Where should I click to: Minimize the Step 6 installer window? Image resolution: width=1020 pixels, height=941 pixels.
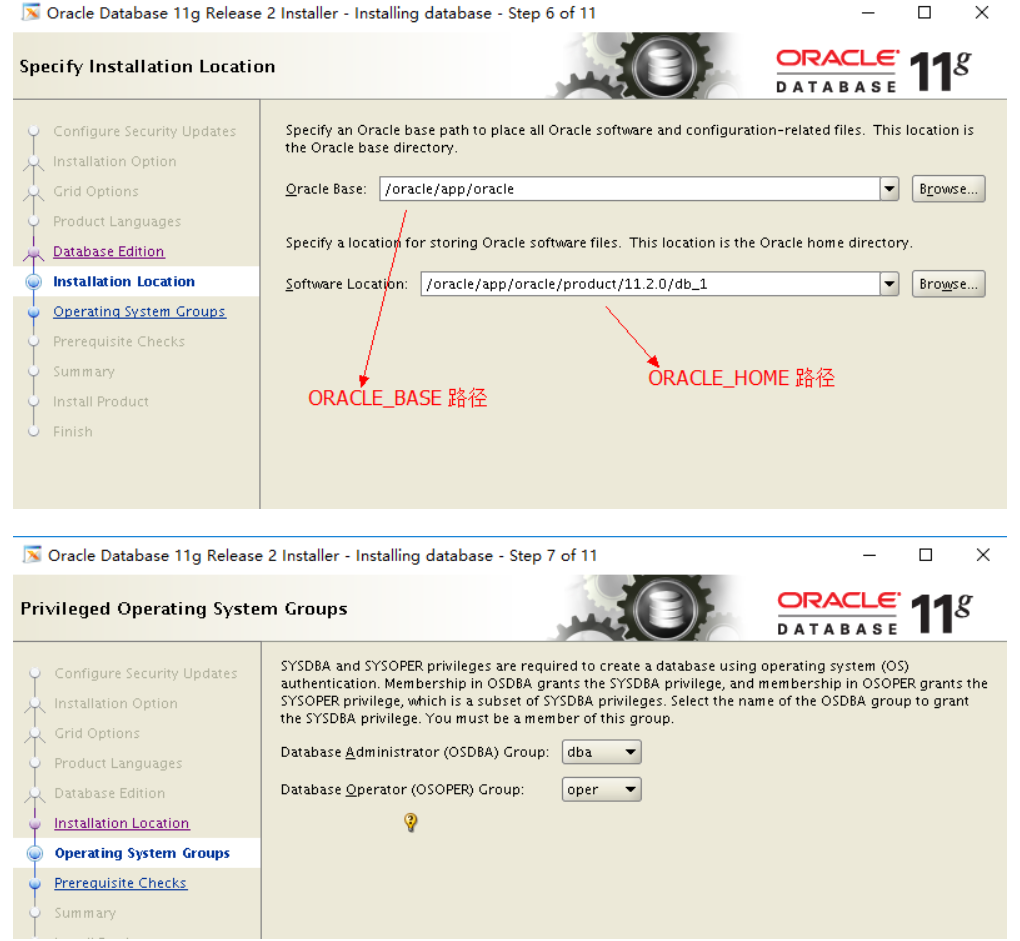coord(868,13)
